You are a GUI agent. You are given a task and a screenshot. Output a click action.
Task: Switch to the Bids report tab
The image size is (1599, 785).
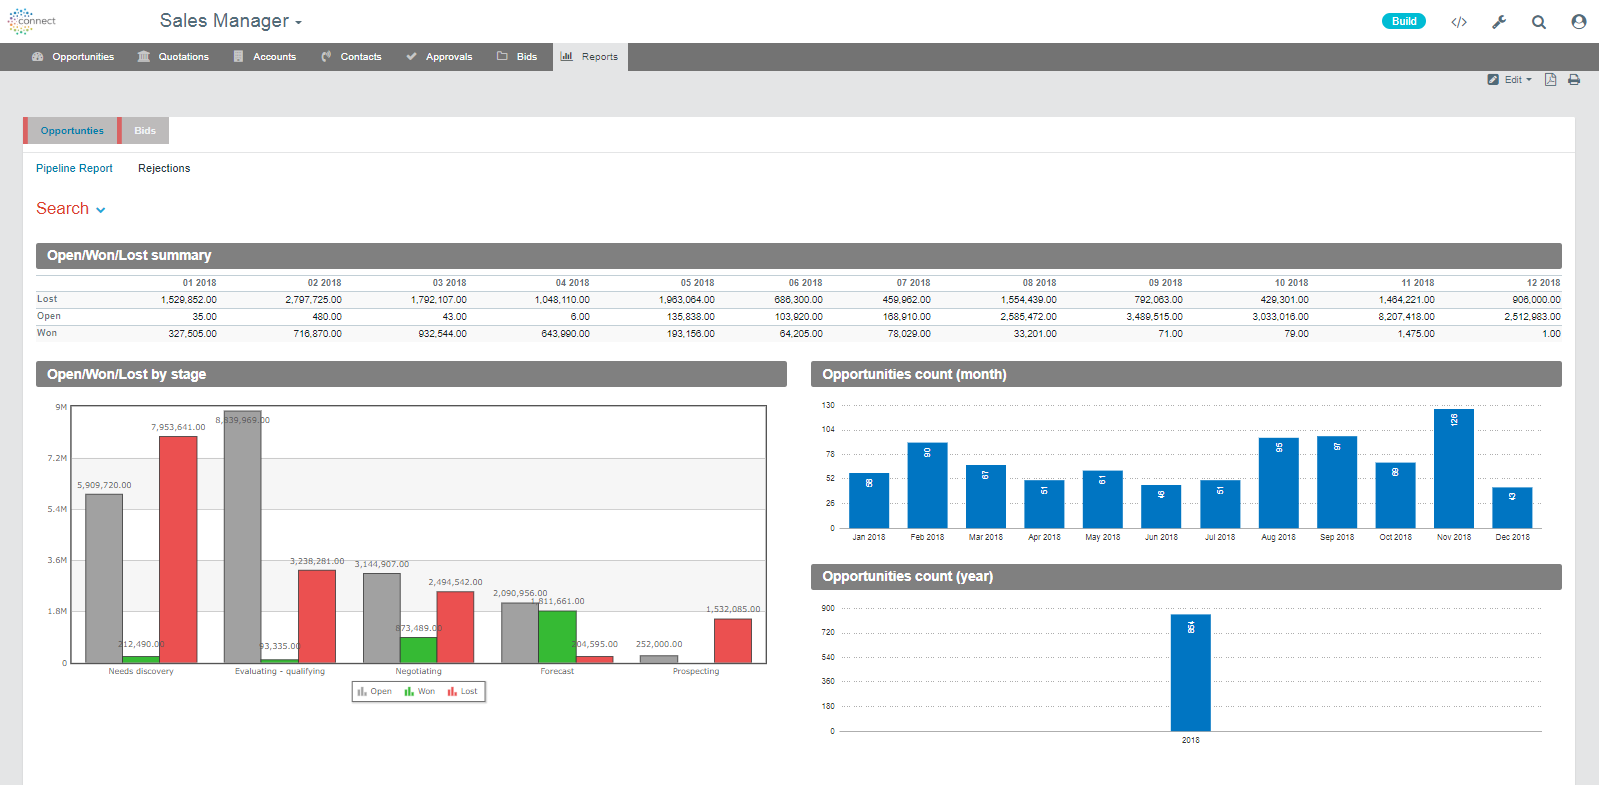pos(145,131)
